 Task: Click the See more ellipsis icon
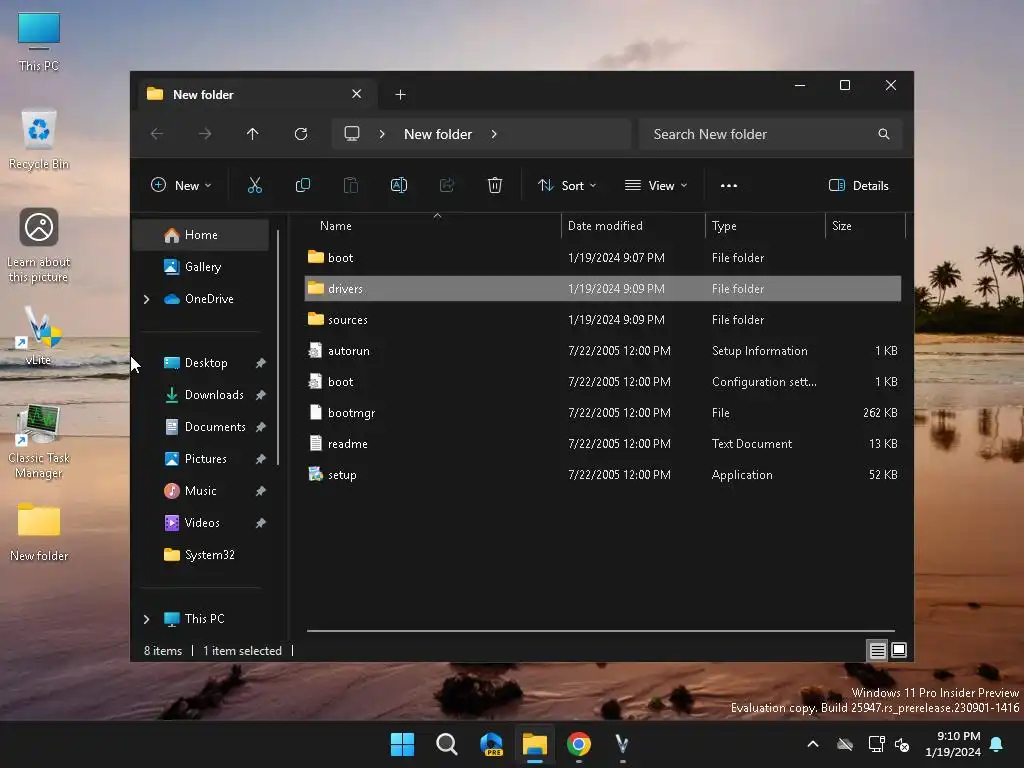coord(729,185)
